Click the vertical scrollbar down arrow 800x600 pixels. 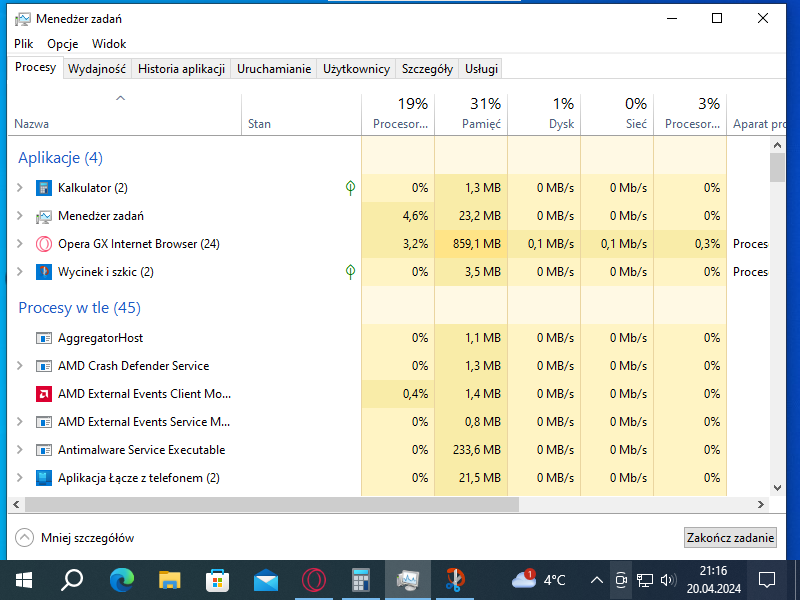point(778,488)
